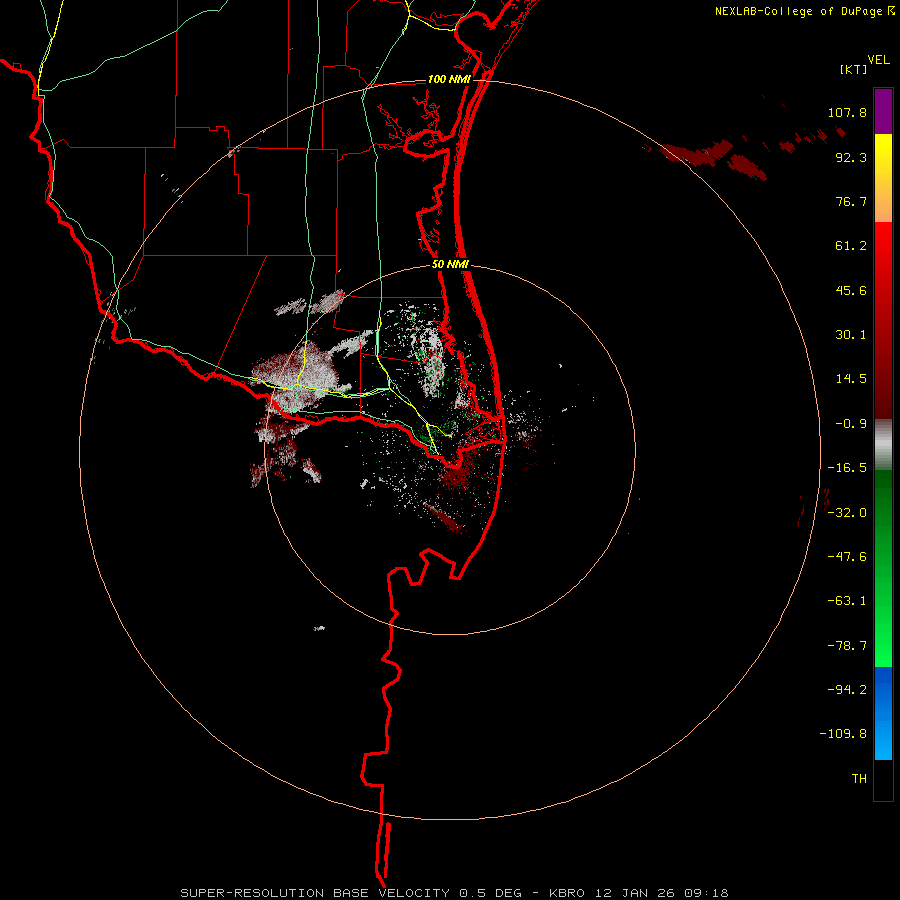Click the -109.8 legend value
The image size is (900, 900).
(x=843, y=734)
